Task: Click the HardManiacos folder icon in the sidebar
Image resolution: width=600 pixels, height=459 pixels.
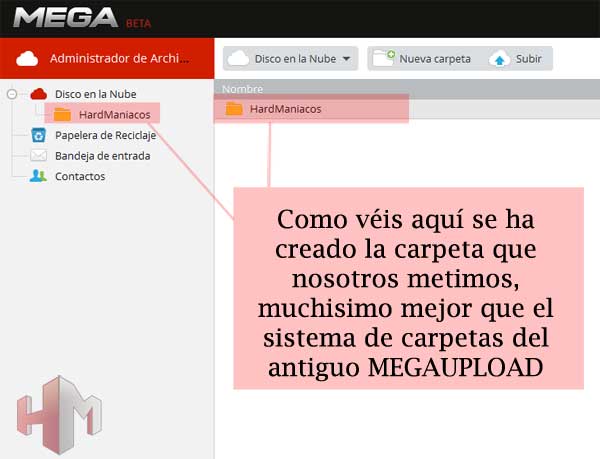Action: click(62, 114)
